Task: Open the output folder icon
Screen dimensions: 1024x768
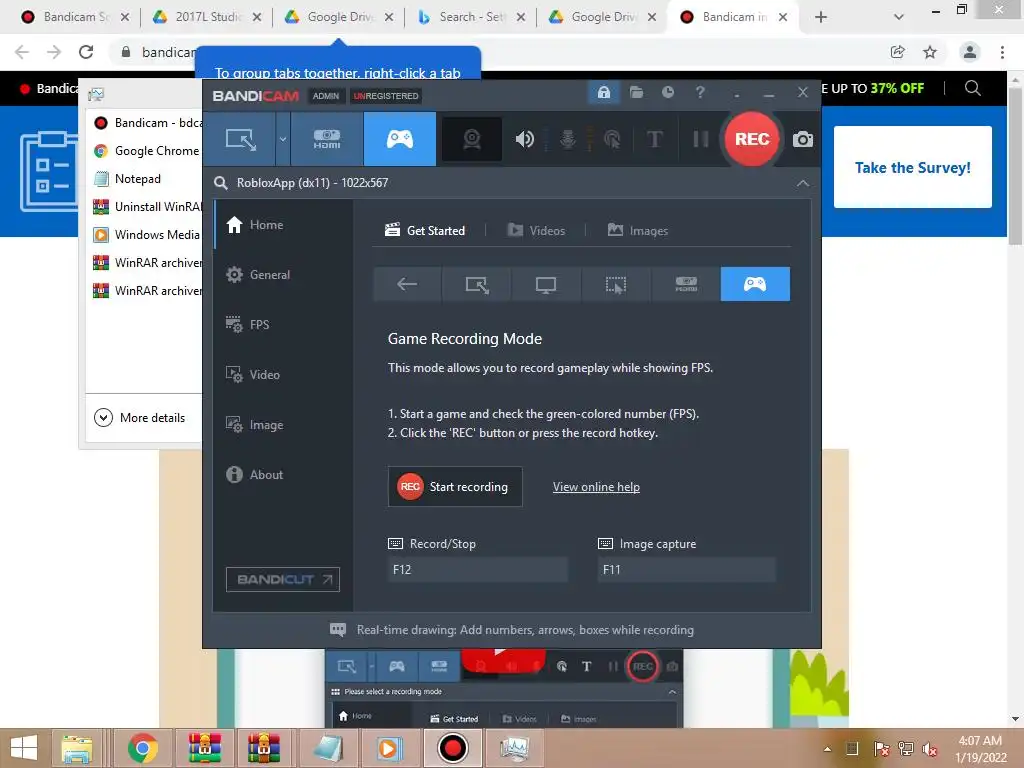Action: click(636, 92)
